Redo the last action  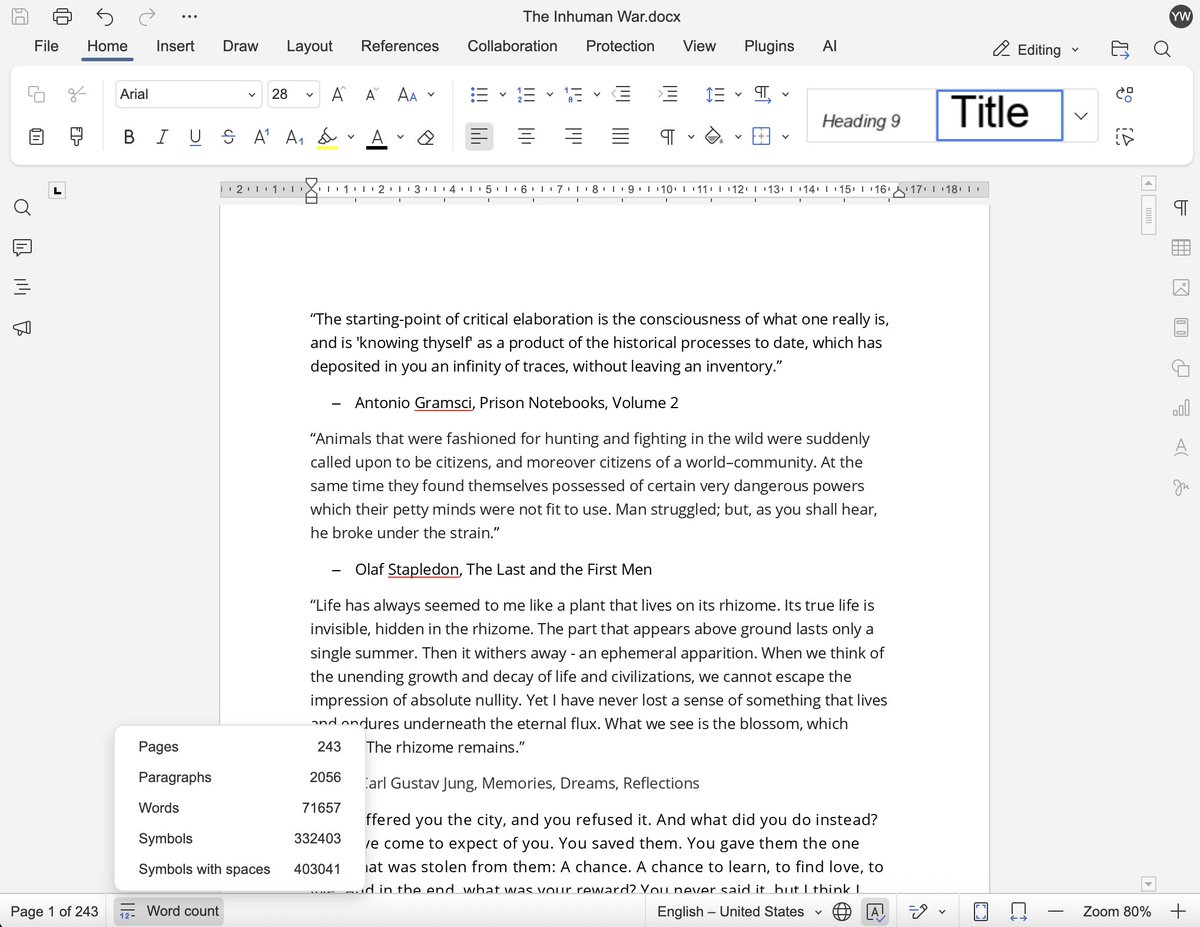tap(147, 17)
